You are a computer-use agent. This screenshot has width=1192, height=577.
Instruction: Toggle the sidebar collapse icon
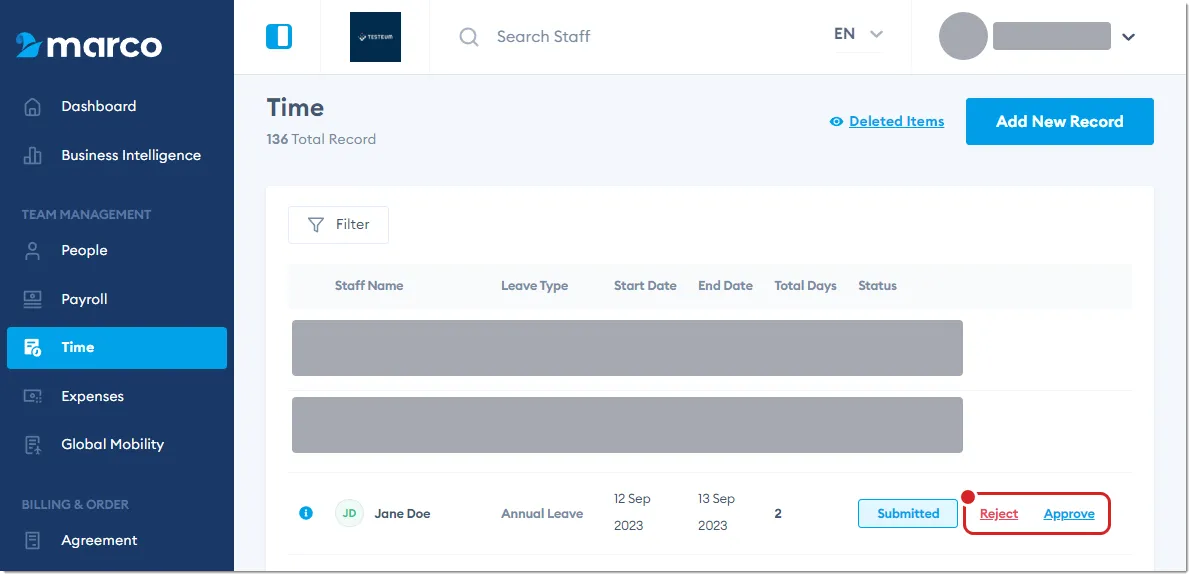[x=278, y=36]
